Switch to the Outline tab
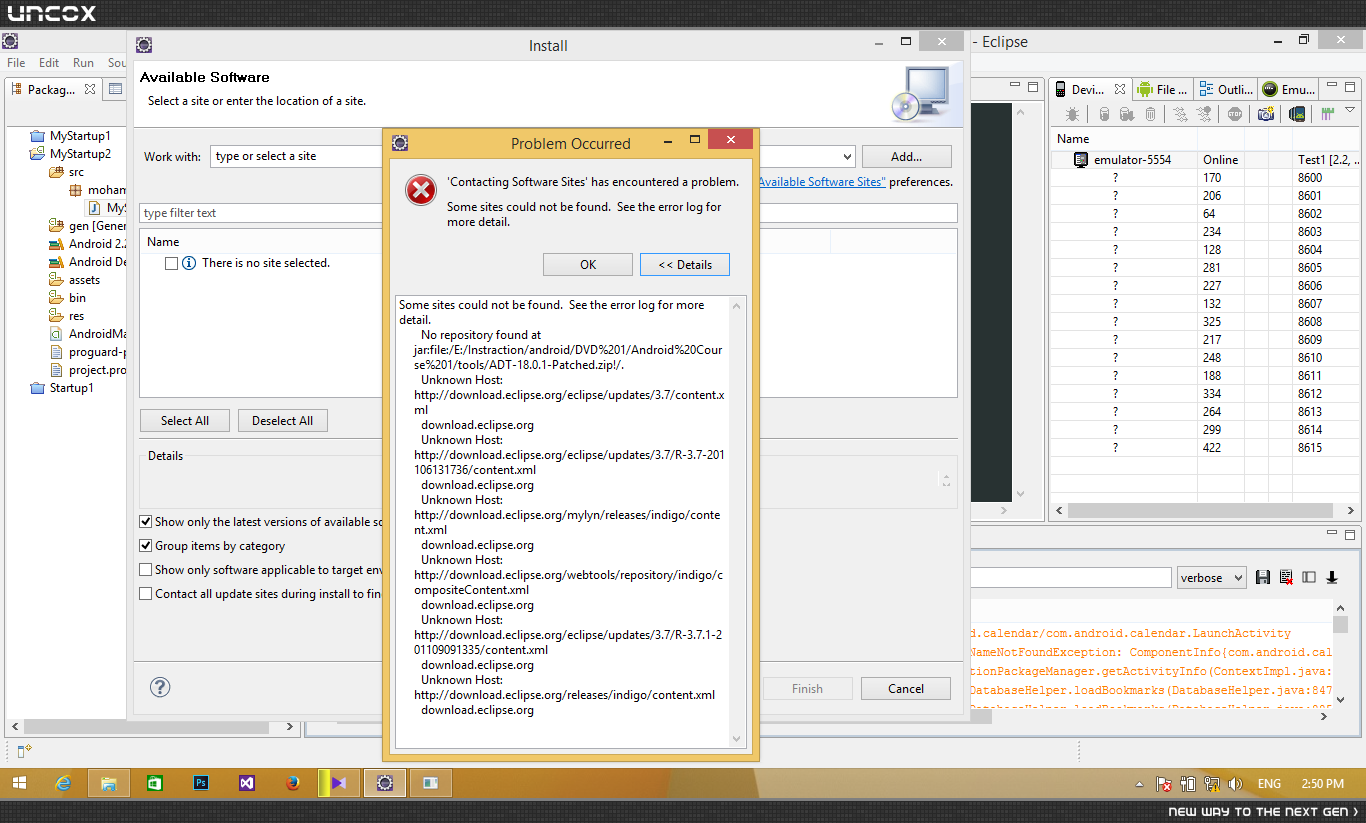 (1226, 90)
